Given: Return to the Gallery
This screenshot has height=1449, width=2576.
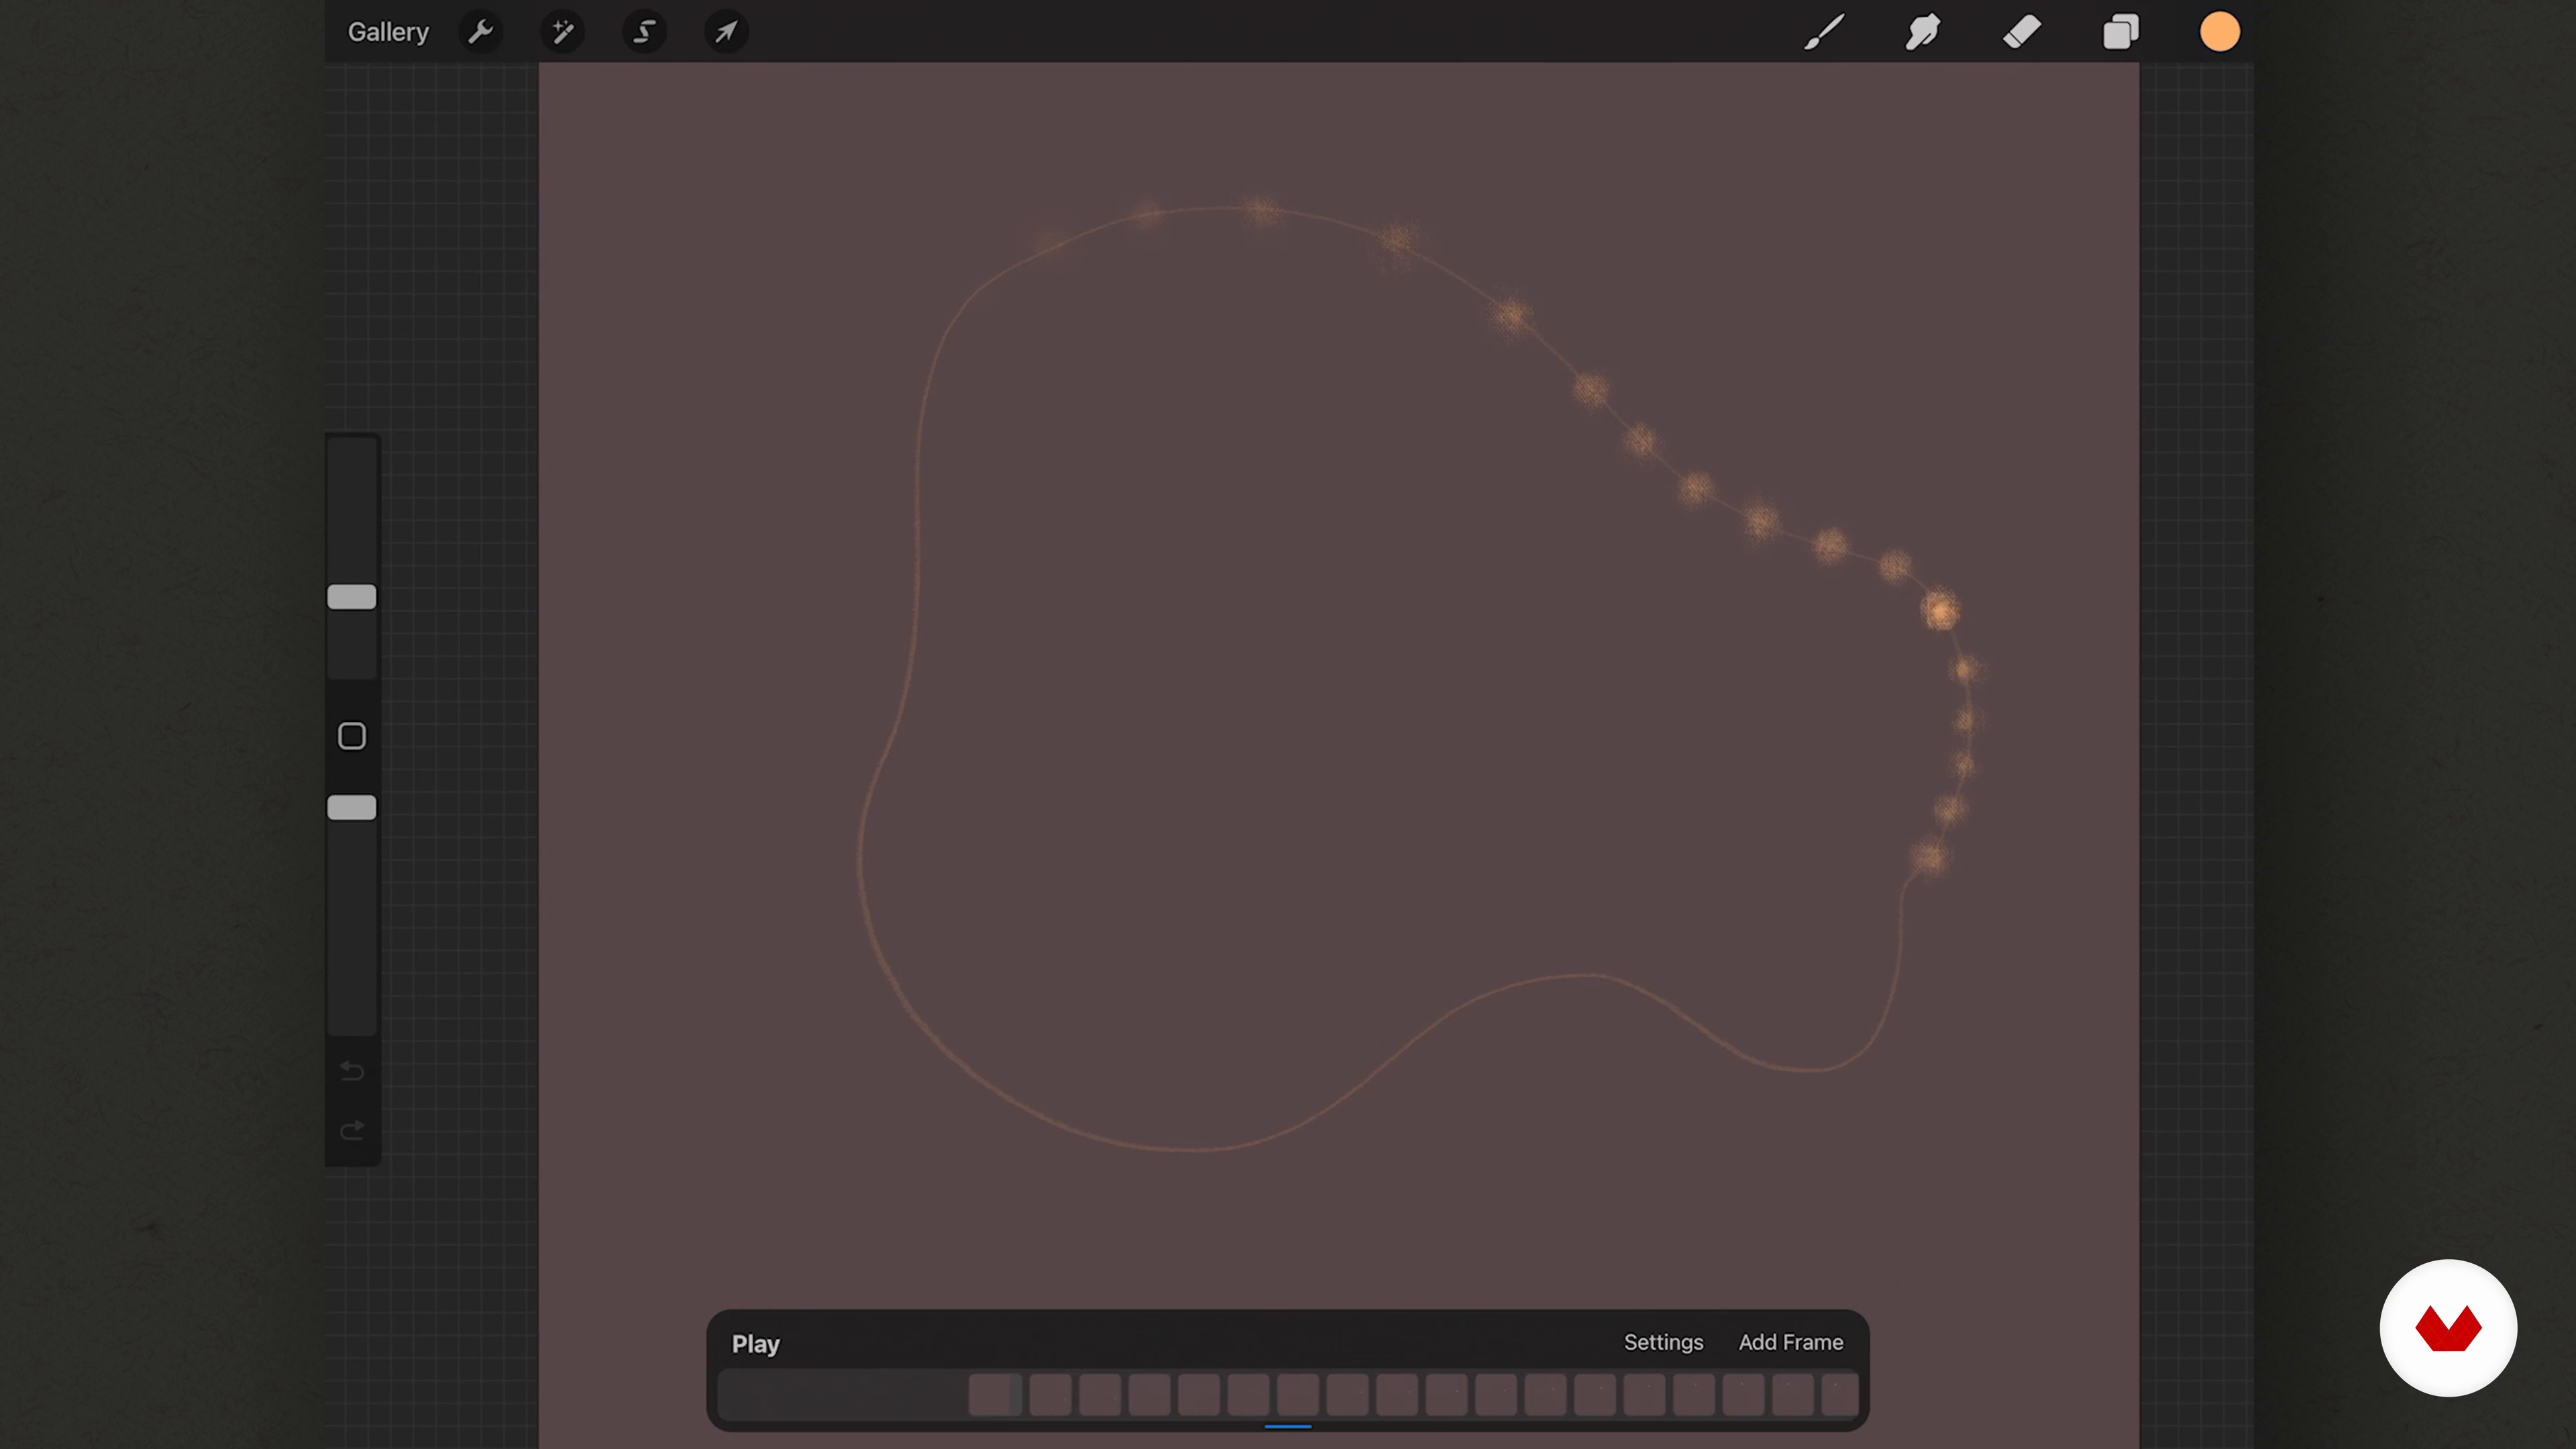Looking at the screenshot, I should tap(388, 32).
